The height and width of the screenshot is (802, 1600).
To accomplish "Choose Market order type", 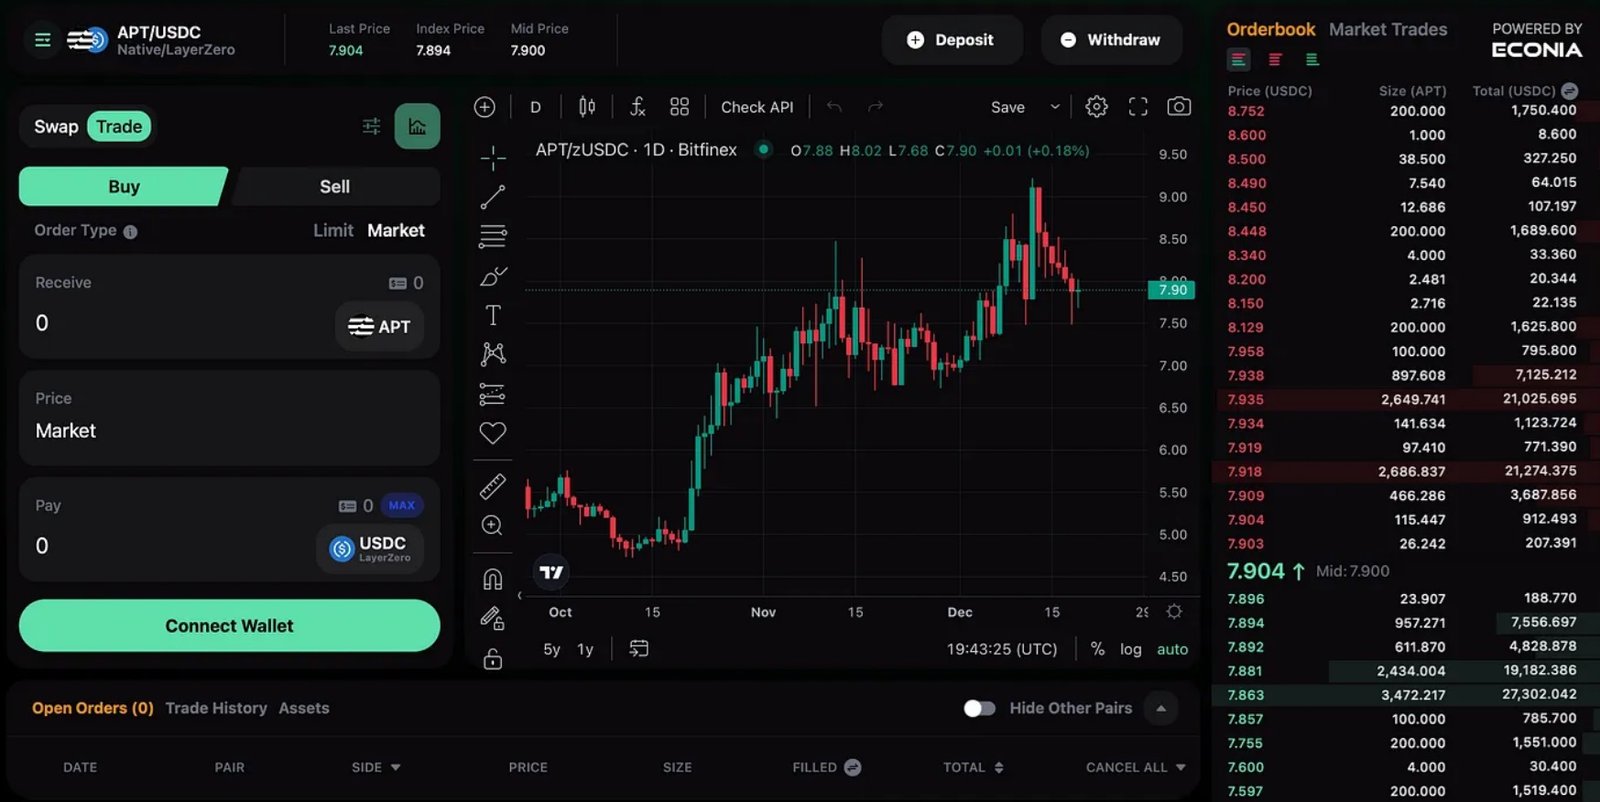I will point(396,230).
